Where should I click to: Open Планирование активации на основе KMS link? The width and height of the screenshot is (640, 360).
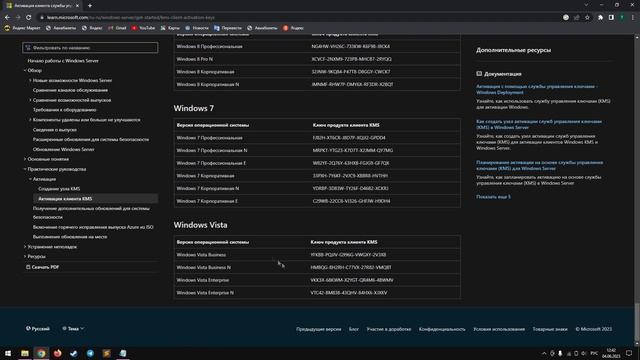(539, 165)
